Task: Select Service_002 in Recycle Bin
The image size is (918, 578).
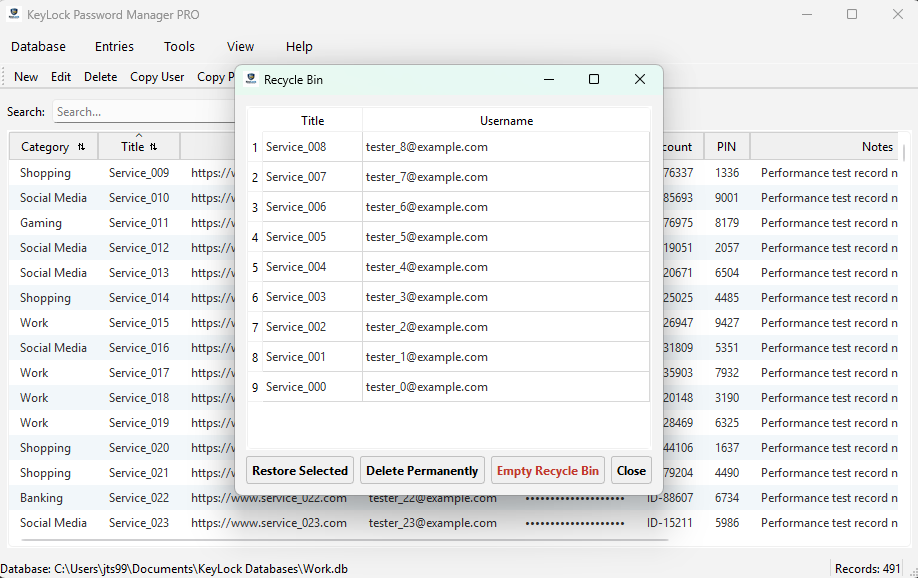Action: [312, 327]
